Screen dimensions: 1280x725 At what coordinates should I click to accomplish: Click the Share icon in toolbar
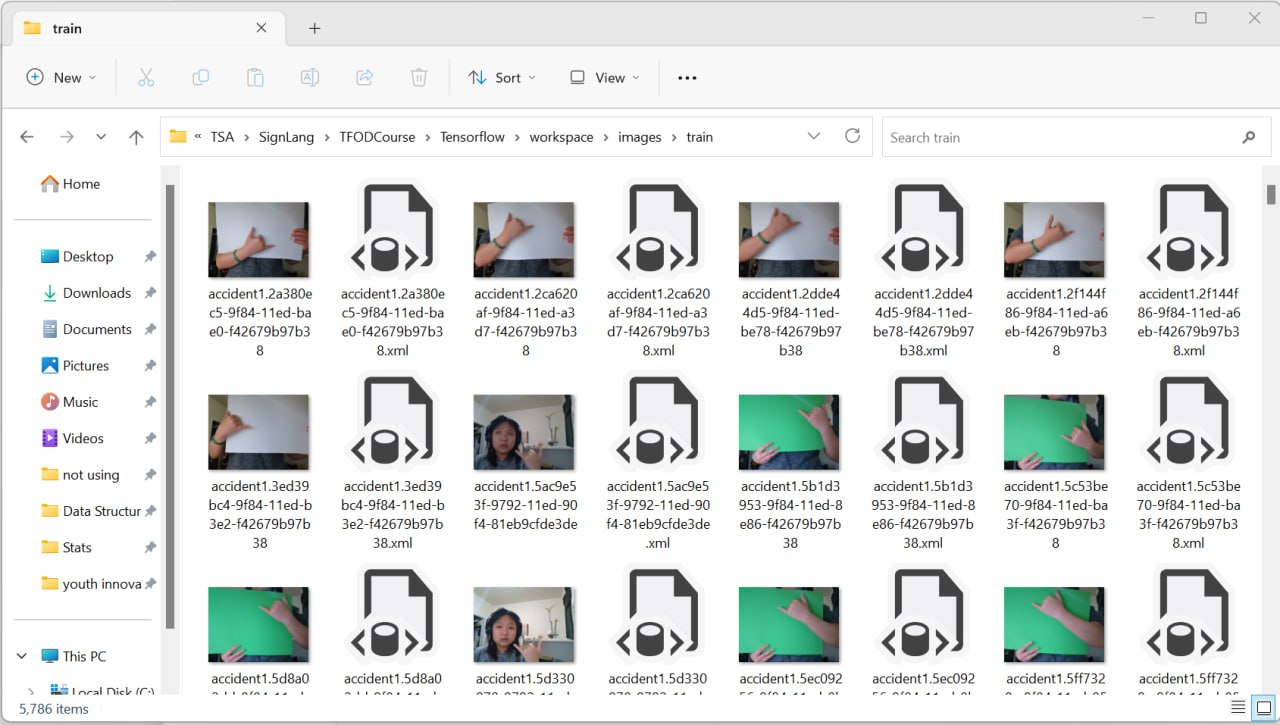pyautogui.click(x=365, y=77)
